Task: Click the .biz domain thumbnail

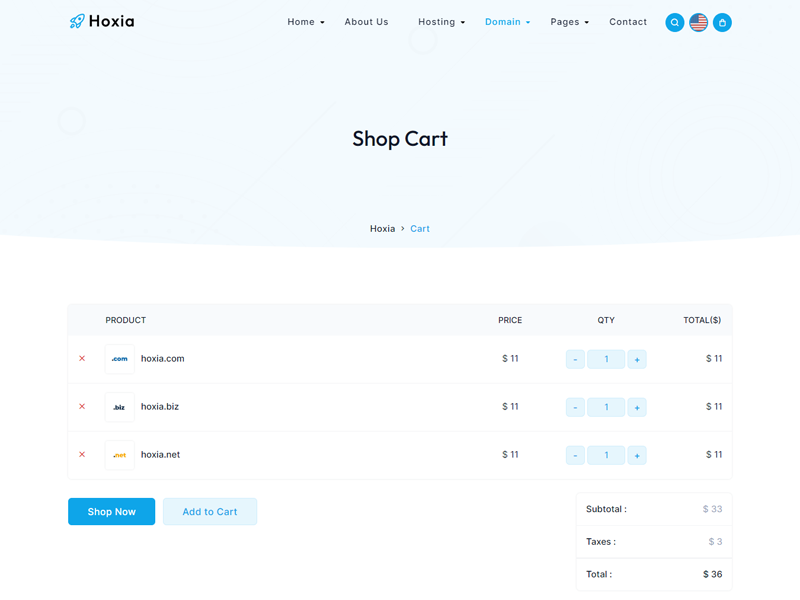Action: click(x=120, y=407)
